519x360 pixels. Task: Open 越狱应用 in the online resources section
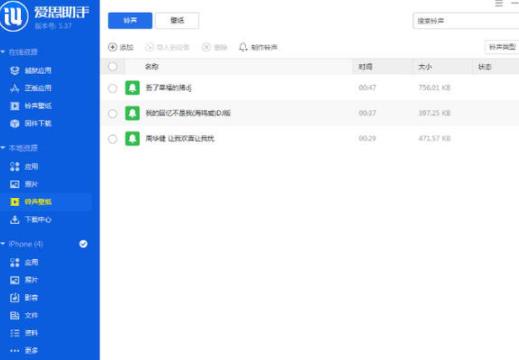pyautogui.click(x=31, y=70)
